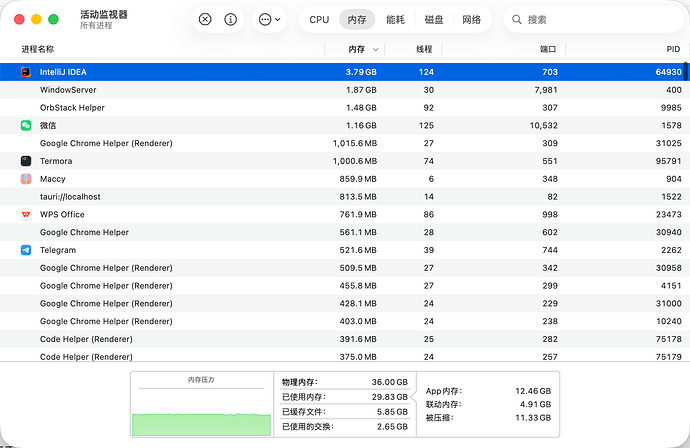Viewport: 690px width, 448px height.
Task: Click the WPS Office app icon
Action: click(26, 214)
